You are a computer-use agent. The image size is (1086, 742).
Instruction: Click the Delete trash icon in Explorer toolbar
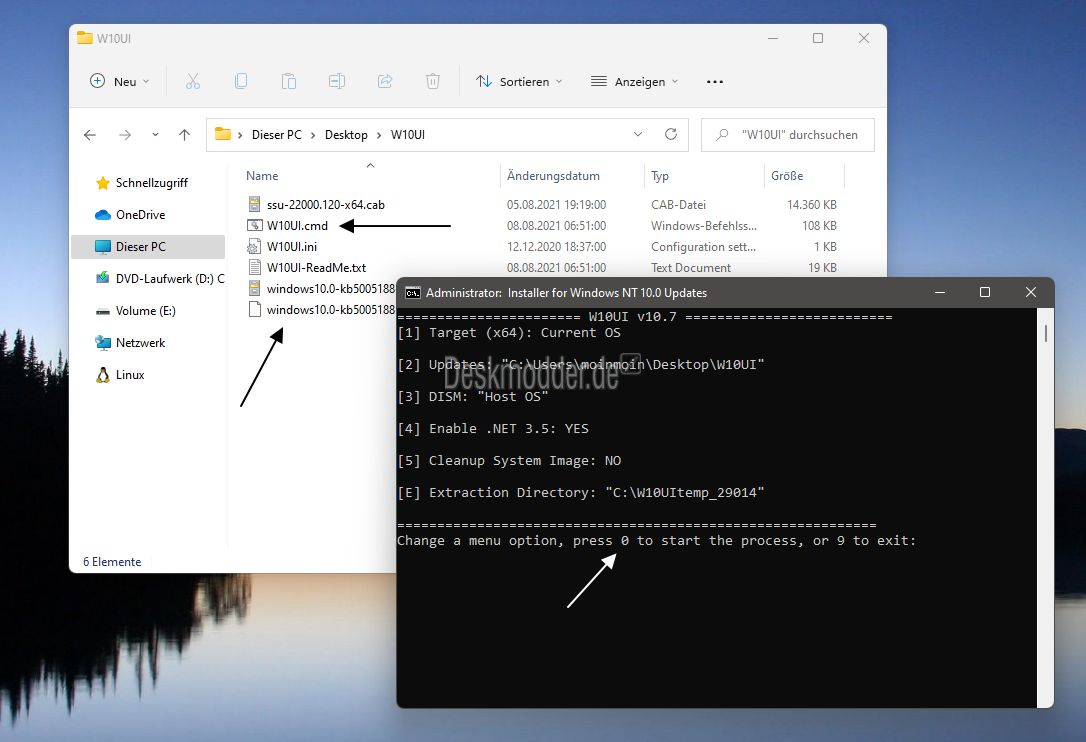433,82
